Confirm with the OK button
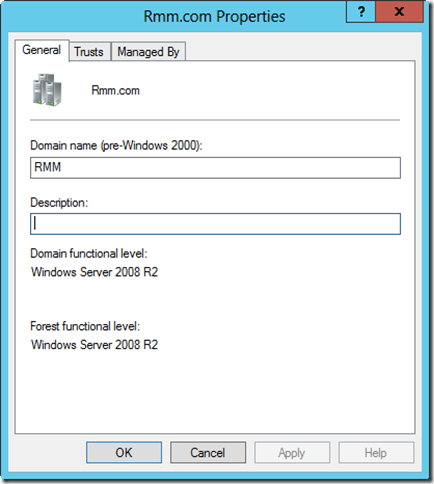This screenshot has width=434, height=484. point(124,453)
